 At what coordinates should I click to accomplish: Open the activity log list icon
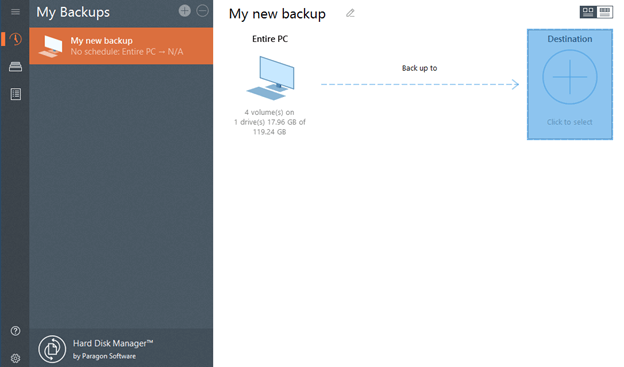pyautogui.click(x=16, y=94)
